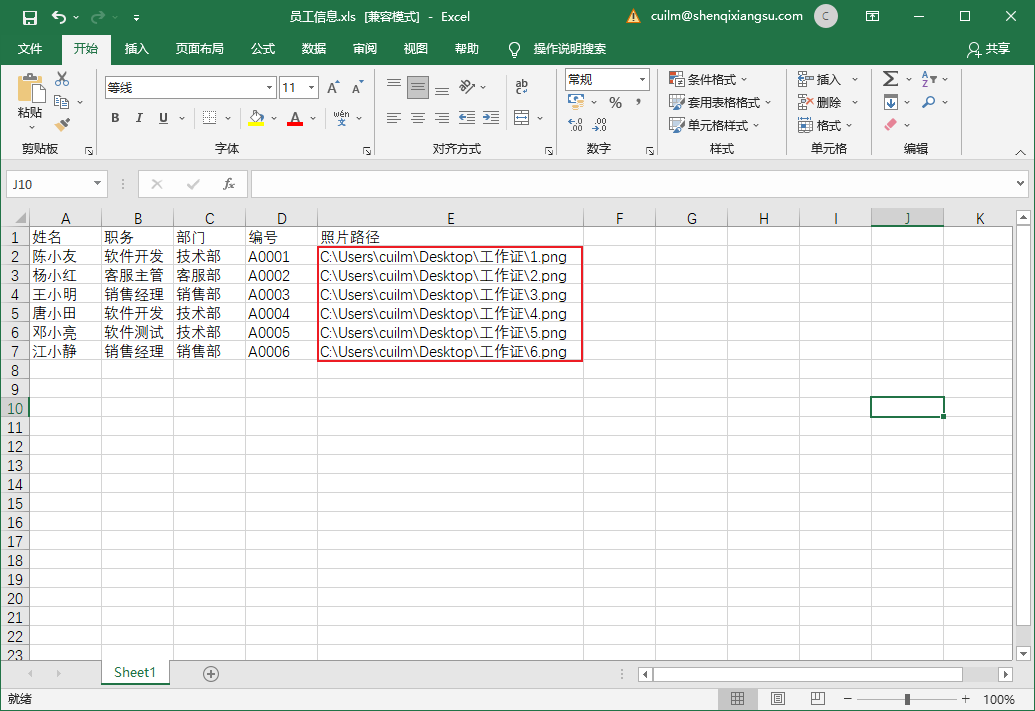Image resolution: width=1035 pixels, height=711 pixels.
Task: Open 条件格式 conditional formatting menu
Action: [x=709, y=79]
